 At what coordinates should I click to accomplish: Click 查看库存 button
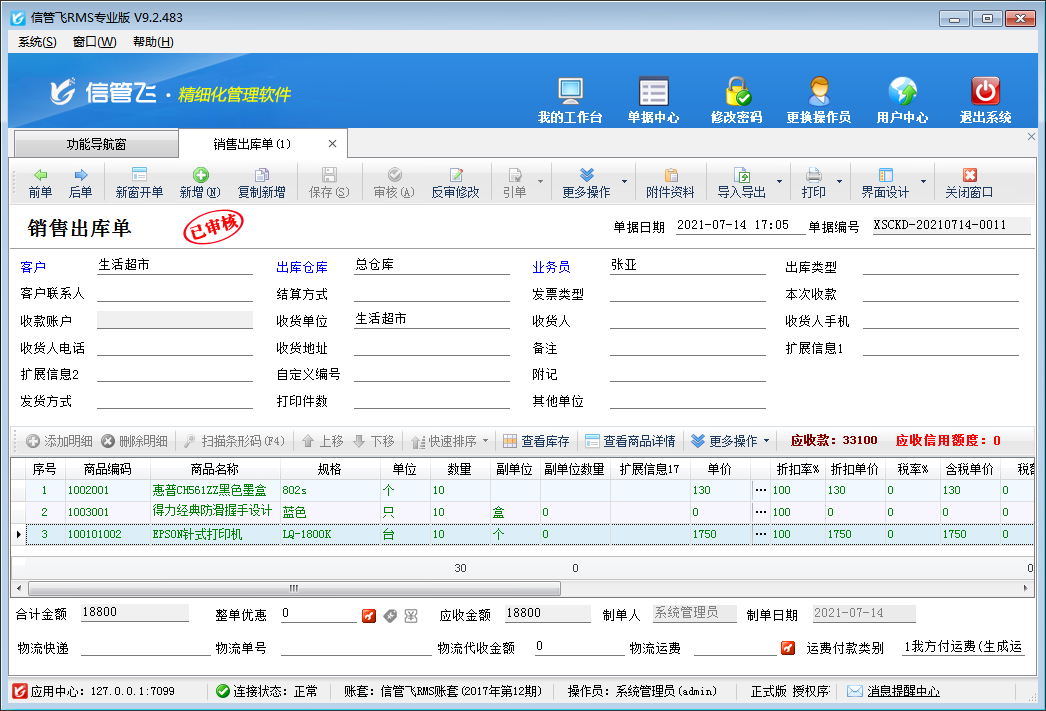(536, 441)
